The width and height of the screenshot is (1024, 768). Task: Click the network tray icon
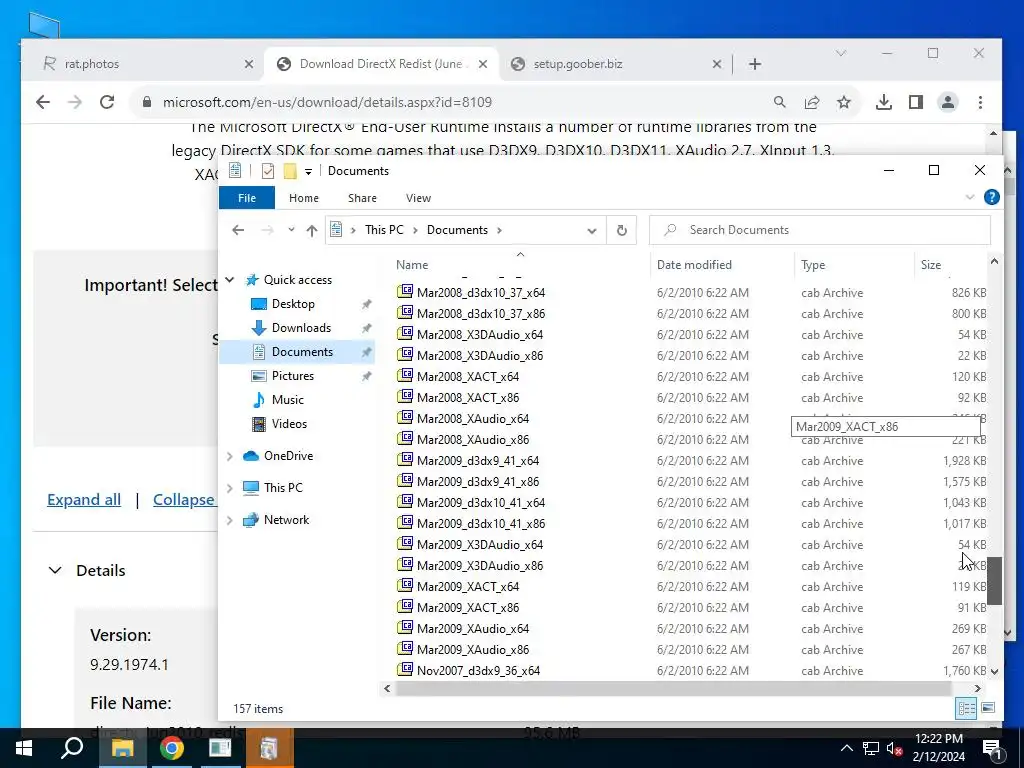point(871,748)
